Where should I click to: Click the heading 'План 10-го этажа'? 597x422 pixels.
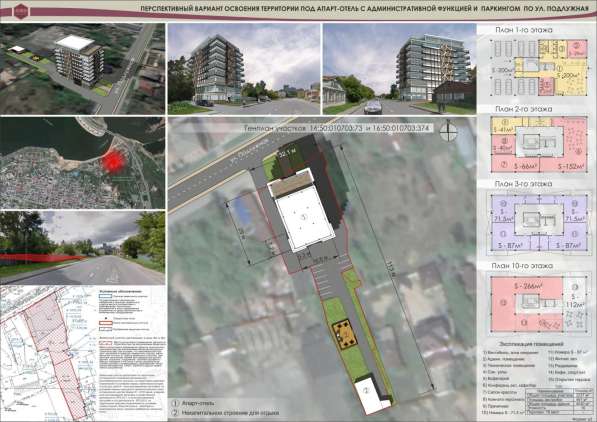(522, 266)
